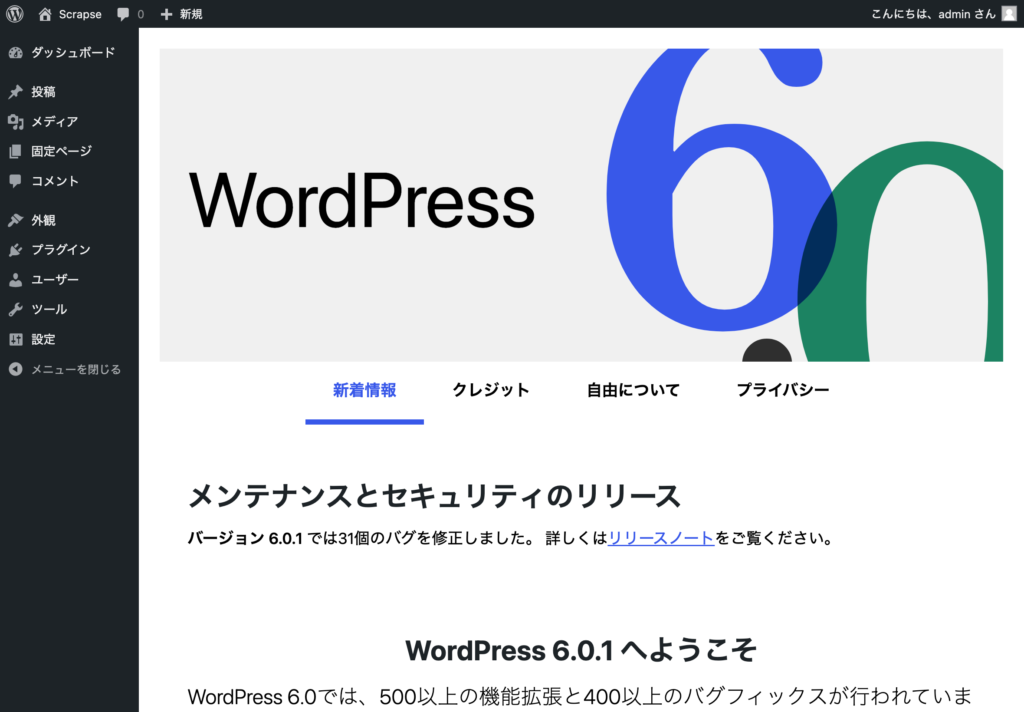The height and width of the screenshot is (712, 1024).
Task: Click the bold バージョン 6.0.1 text
Action: click(245, 538)
